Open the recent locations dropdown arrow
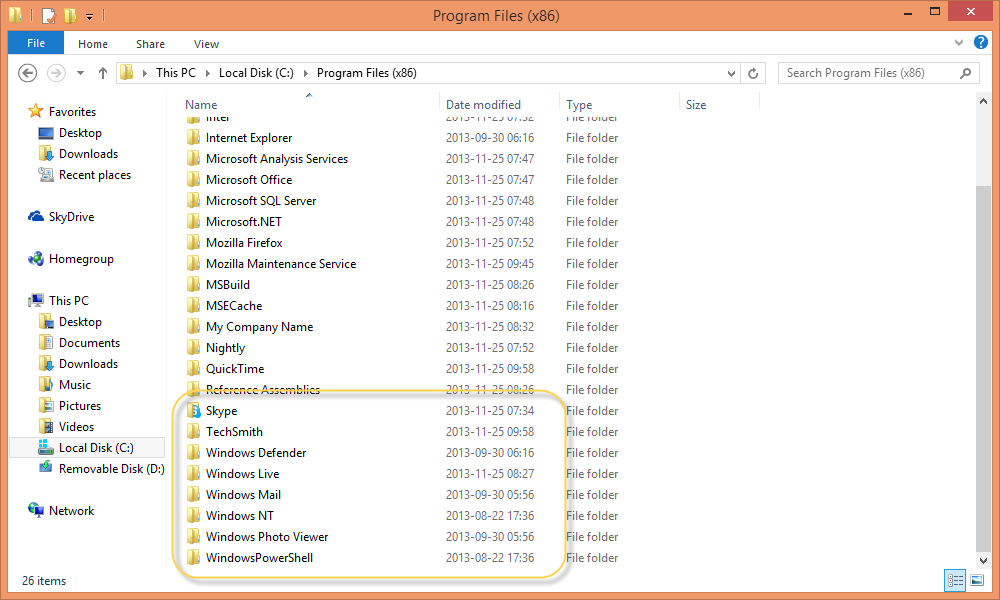This screenshot has width=1000, height=600. [x=80, y=73]
